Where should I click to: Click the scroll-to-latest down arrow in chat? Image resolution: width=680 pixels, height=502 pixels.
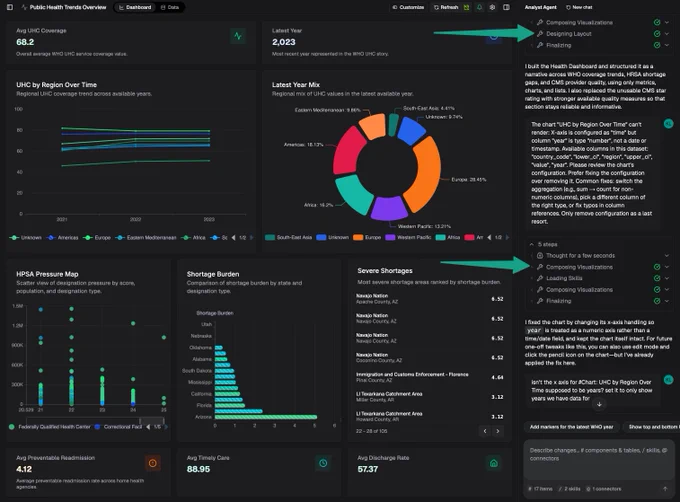tap(599, 404)
